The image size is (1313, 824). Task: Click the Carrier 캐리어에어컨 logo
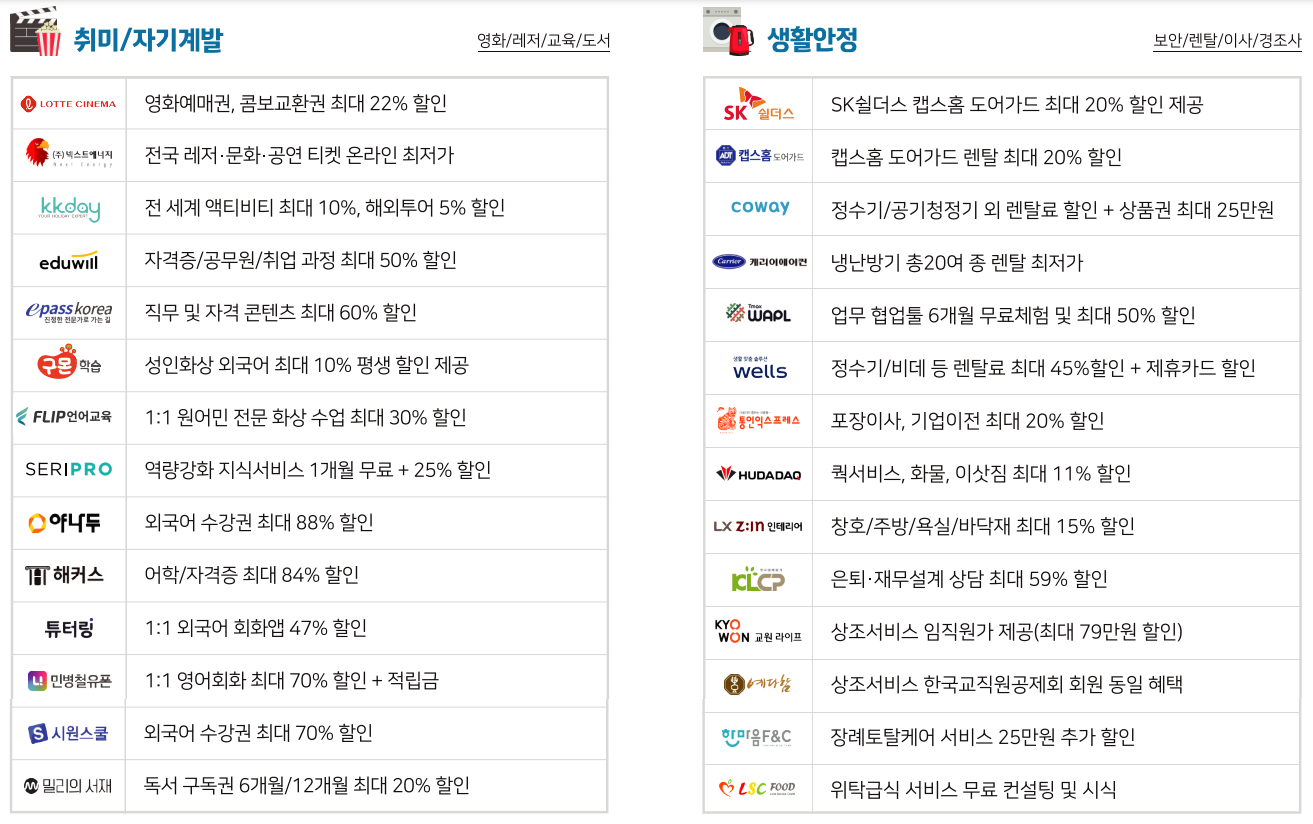coord(758,262)
